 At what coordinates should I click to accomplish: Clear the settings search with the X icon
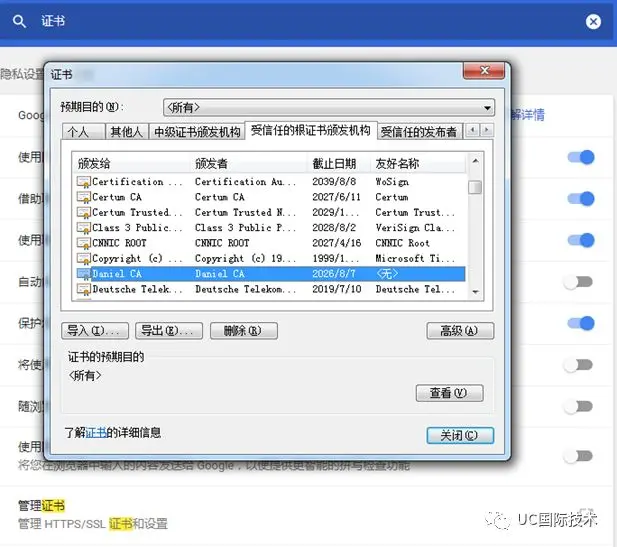[593, 21]
